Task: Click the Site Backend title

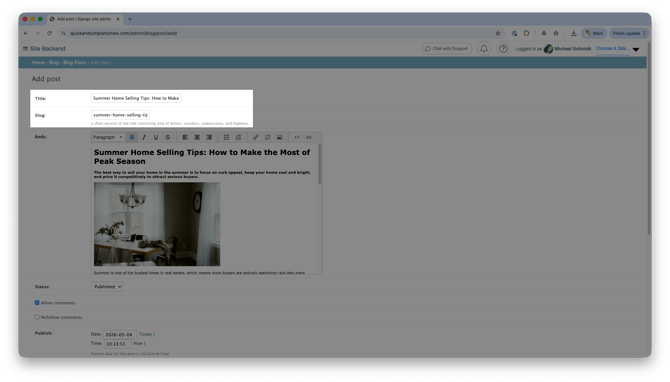Action: click(47, 49)
